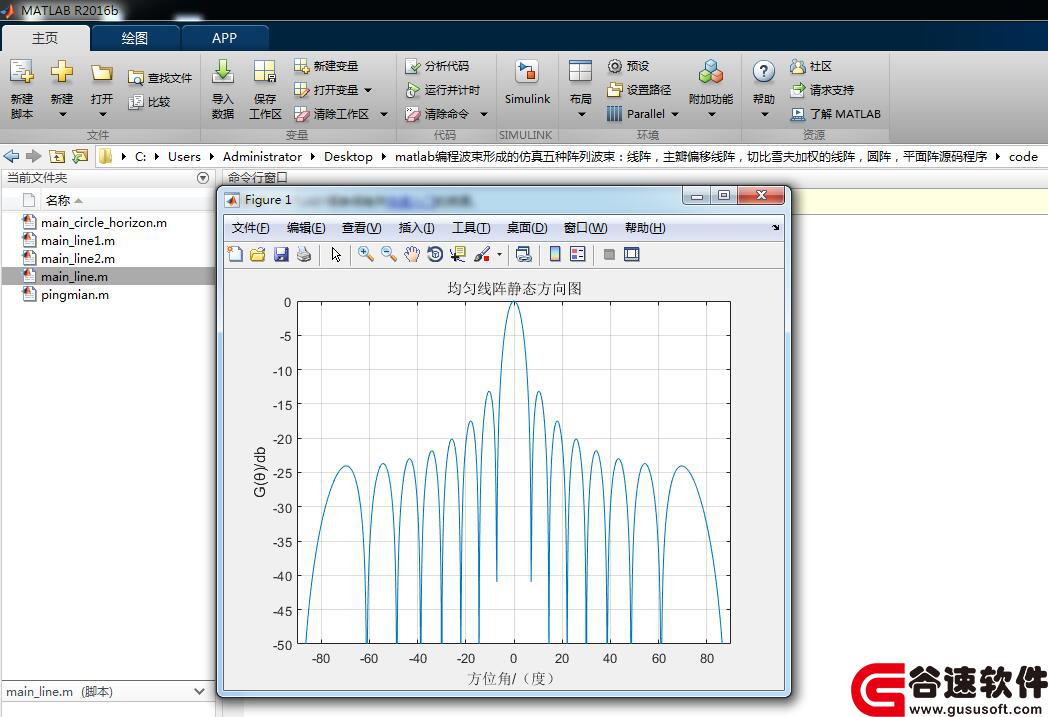Click Open File icon in Figure toolbar
This screenshot has width=1048, height=717.
[x=258, y=254]
